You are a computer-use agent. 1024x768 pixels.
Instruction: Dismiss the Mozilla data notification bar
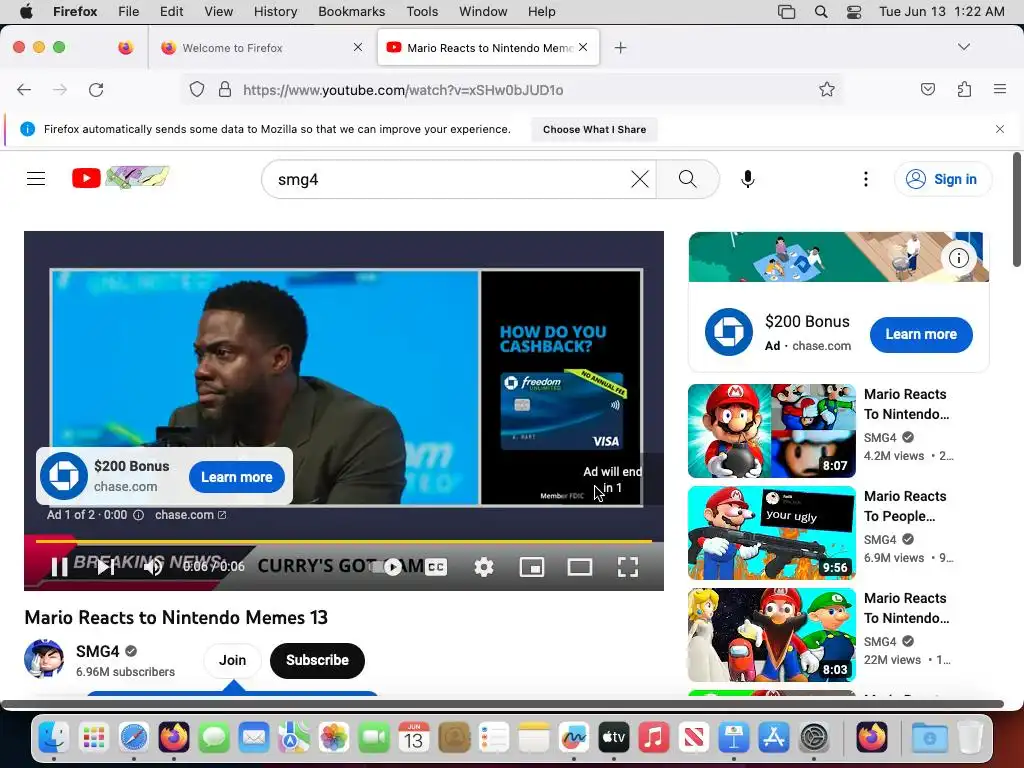(1000, 129)
